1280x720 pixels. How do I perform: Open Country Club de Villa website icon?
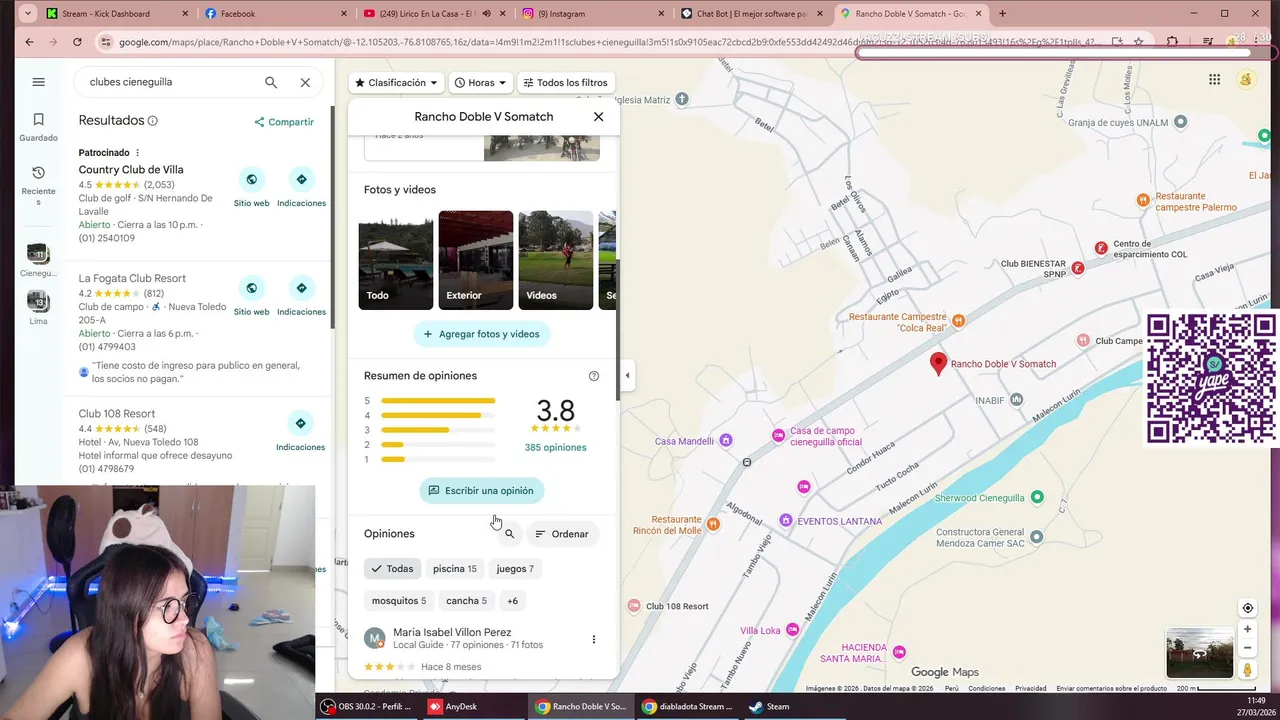251,179
